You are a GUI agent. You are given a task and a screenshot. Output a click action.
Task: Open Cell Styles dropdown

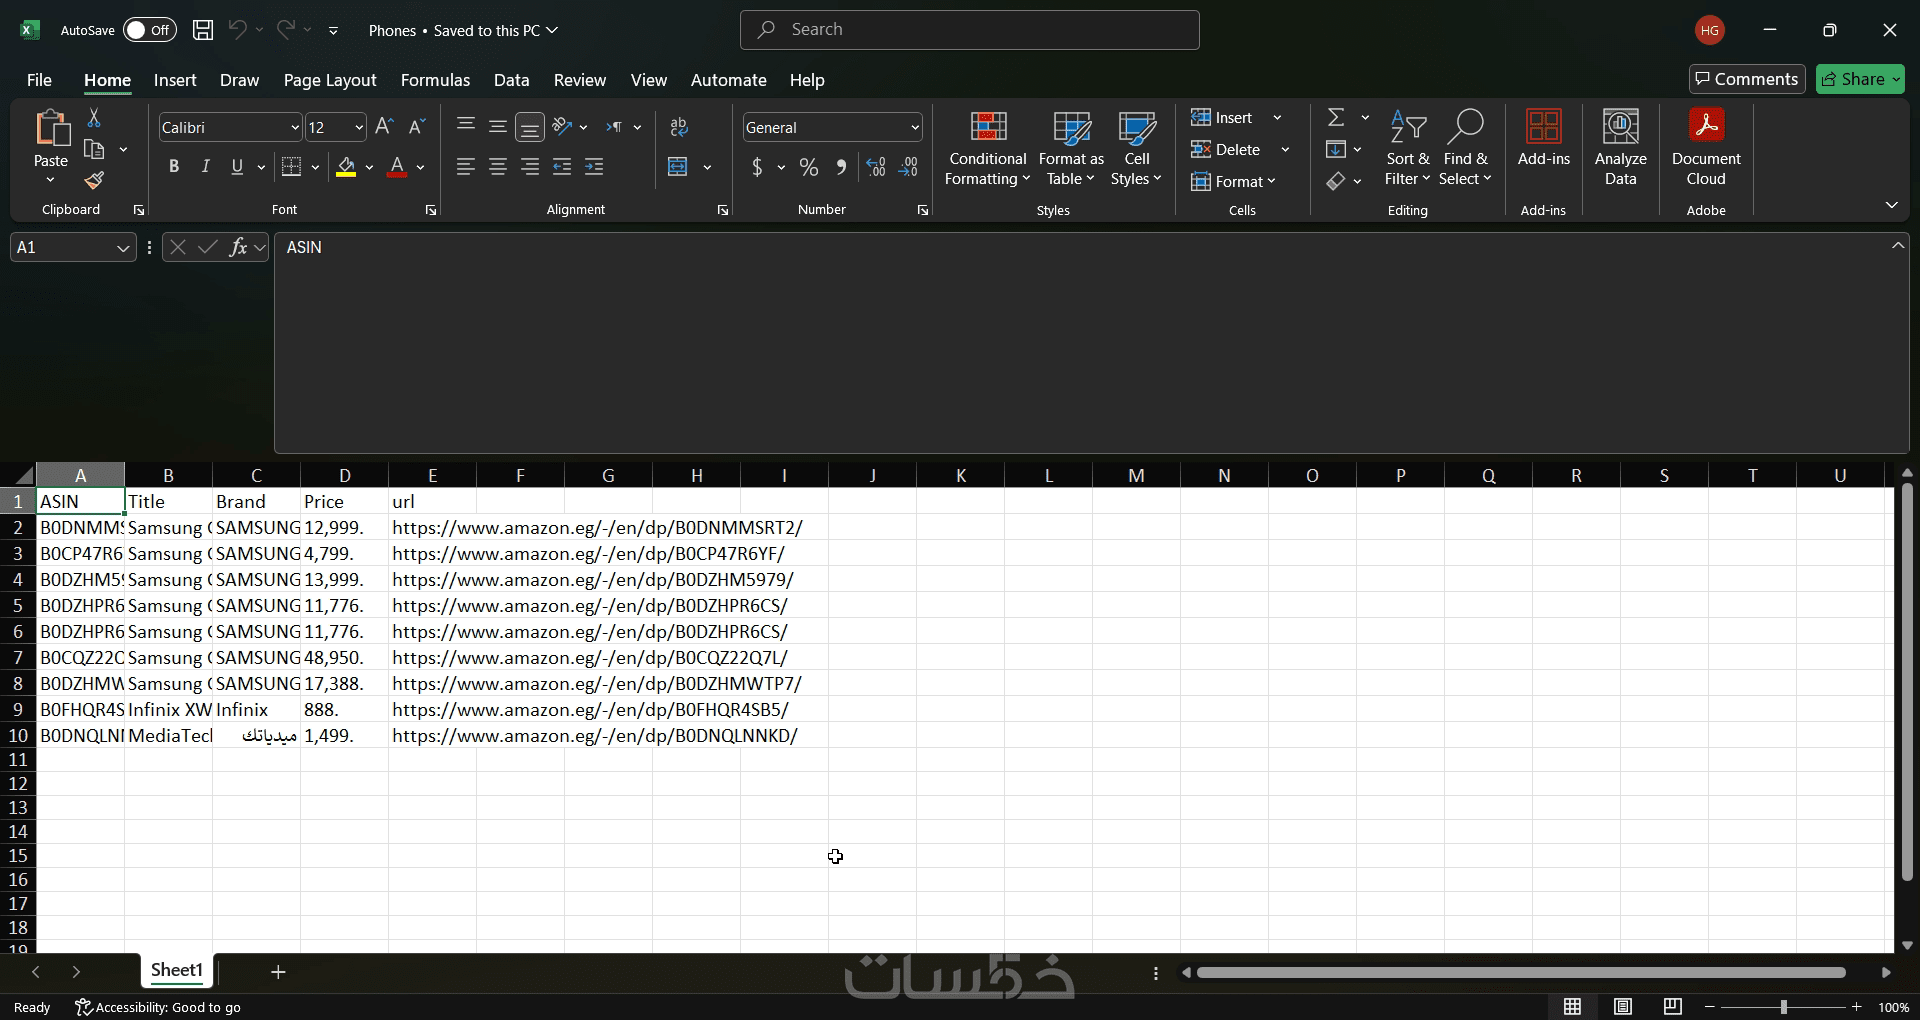click(1136, 148)
